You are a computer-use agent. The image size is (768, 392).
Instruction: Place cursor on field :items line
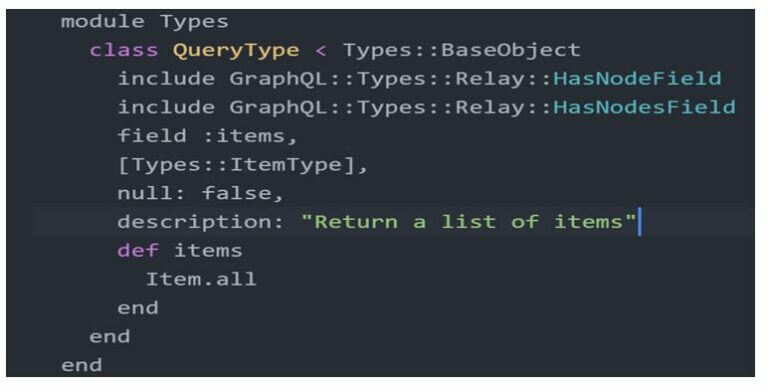[207, 136]
